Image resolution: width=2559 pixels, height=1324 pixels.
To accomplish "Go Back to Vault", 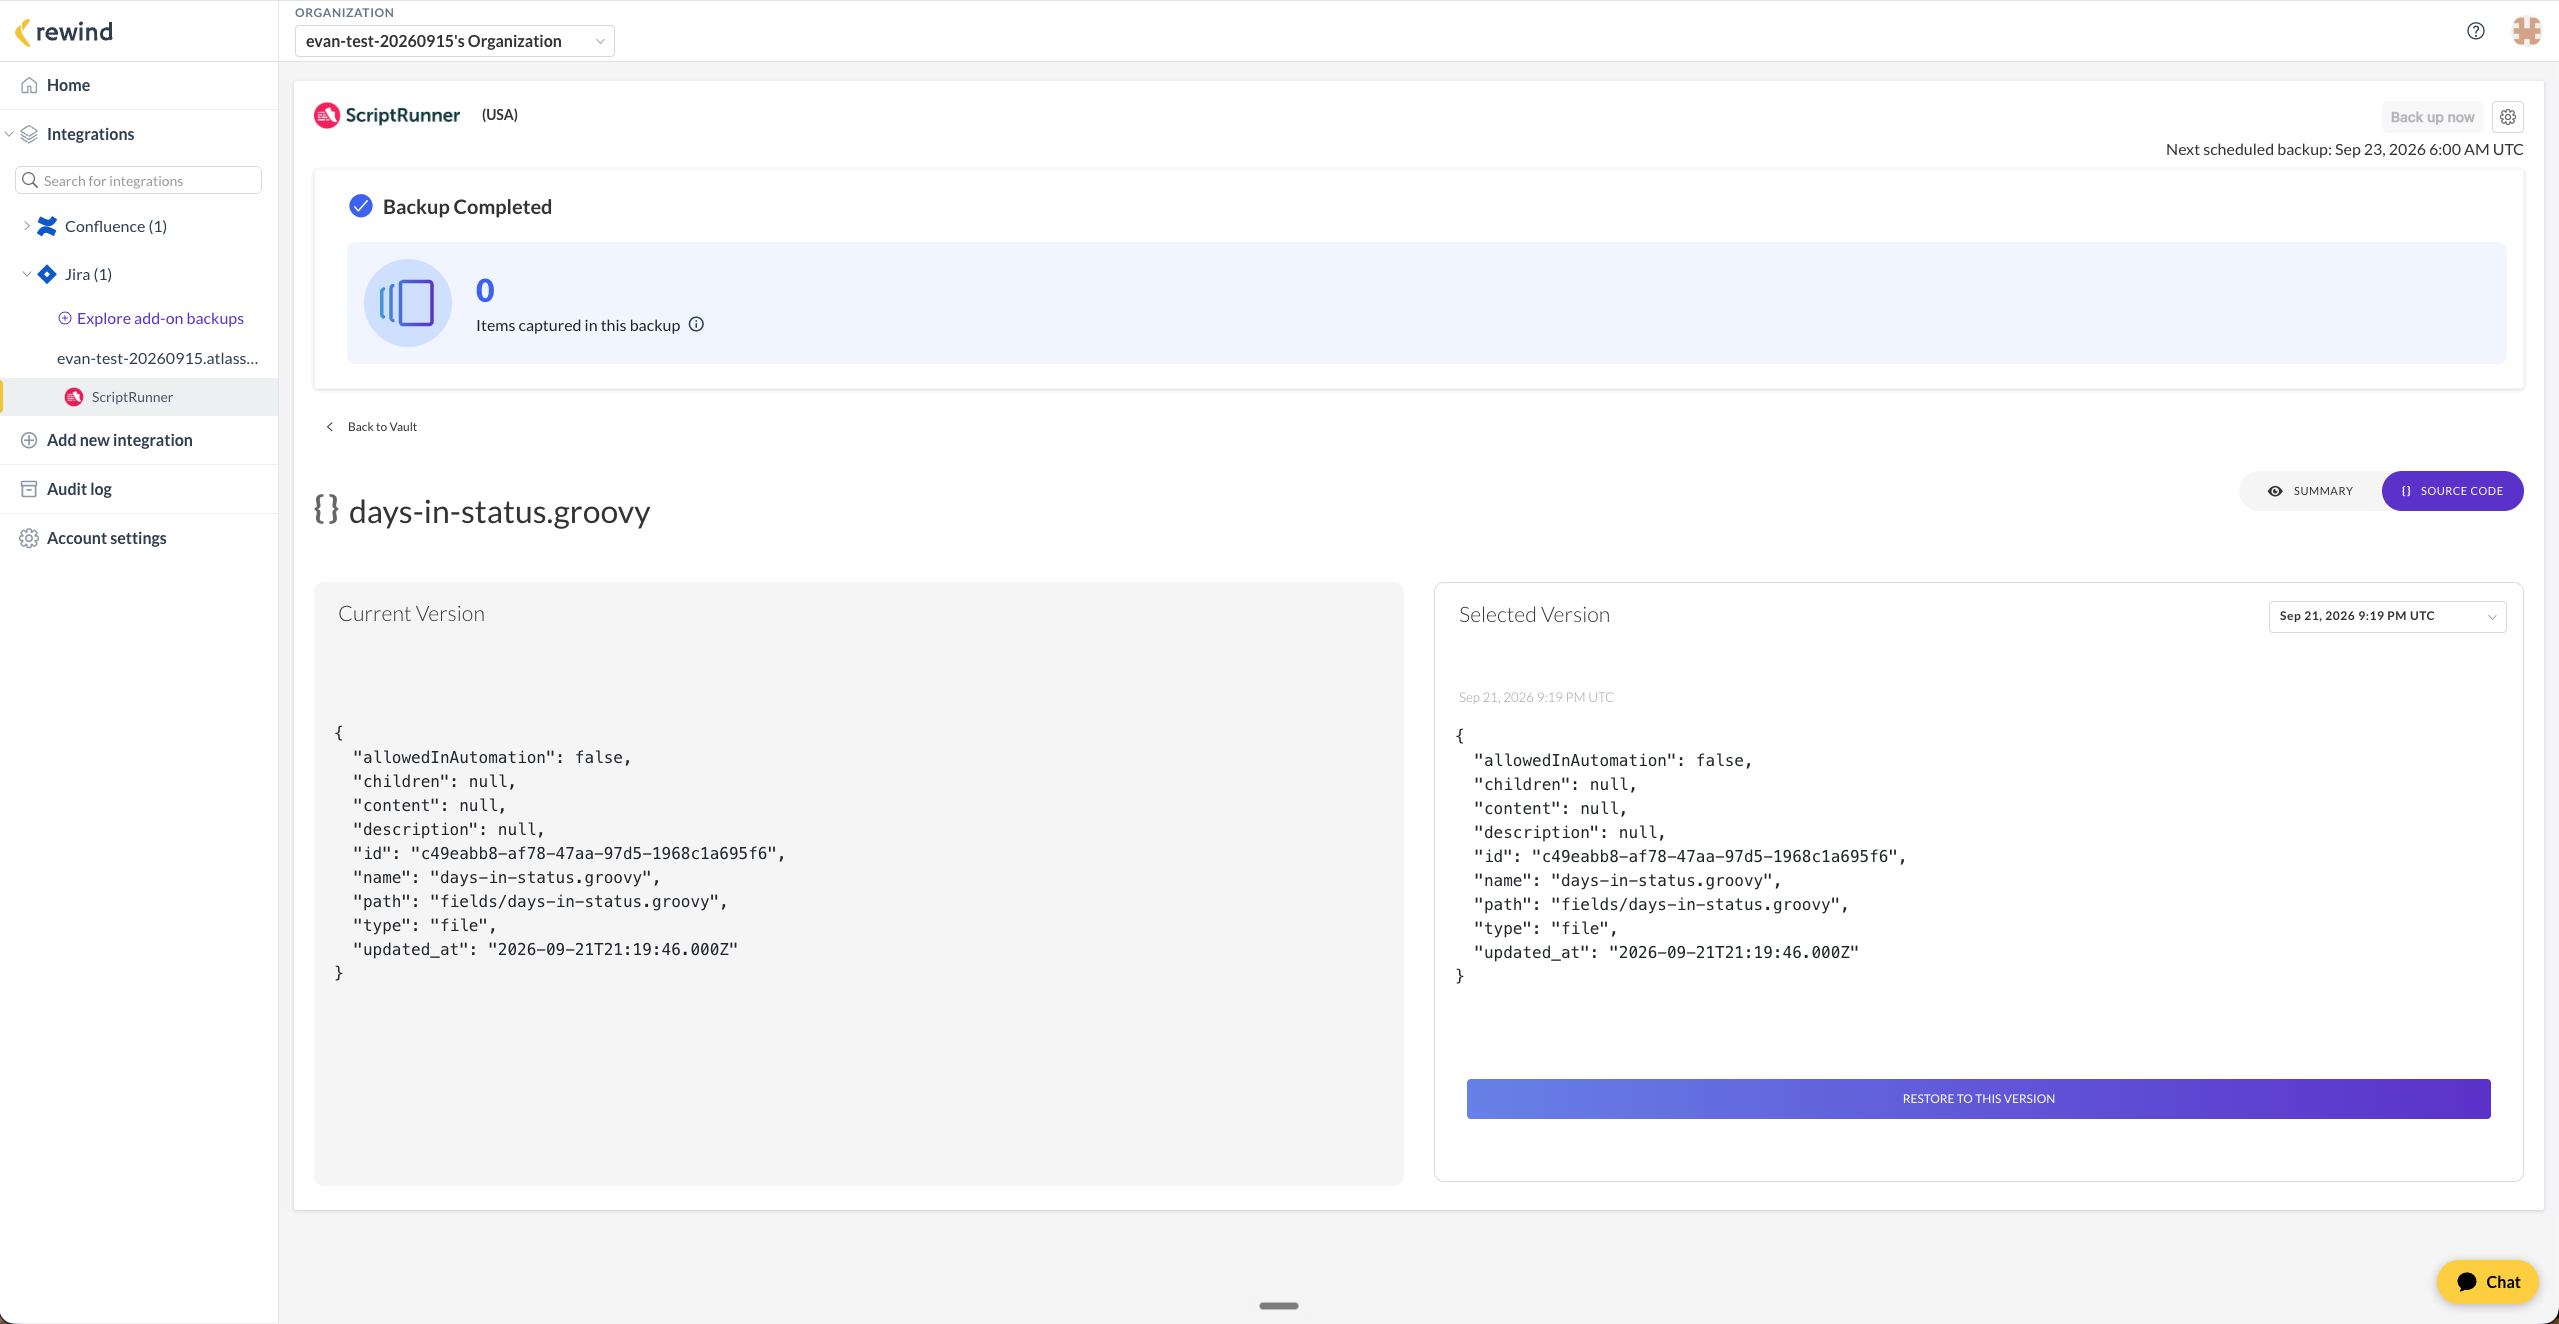I will (x=382, y=427).
